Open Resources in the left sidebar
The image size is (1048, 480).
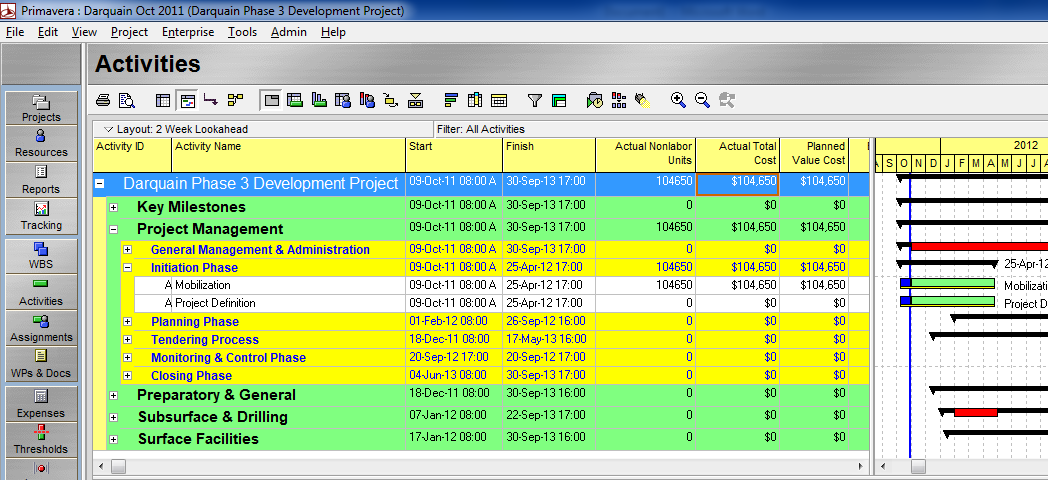tap(41, 144)
